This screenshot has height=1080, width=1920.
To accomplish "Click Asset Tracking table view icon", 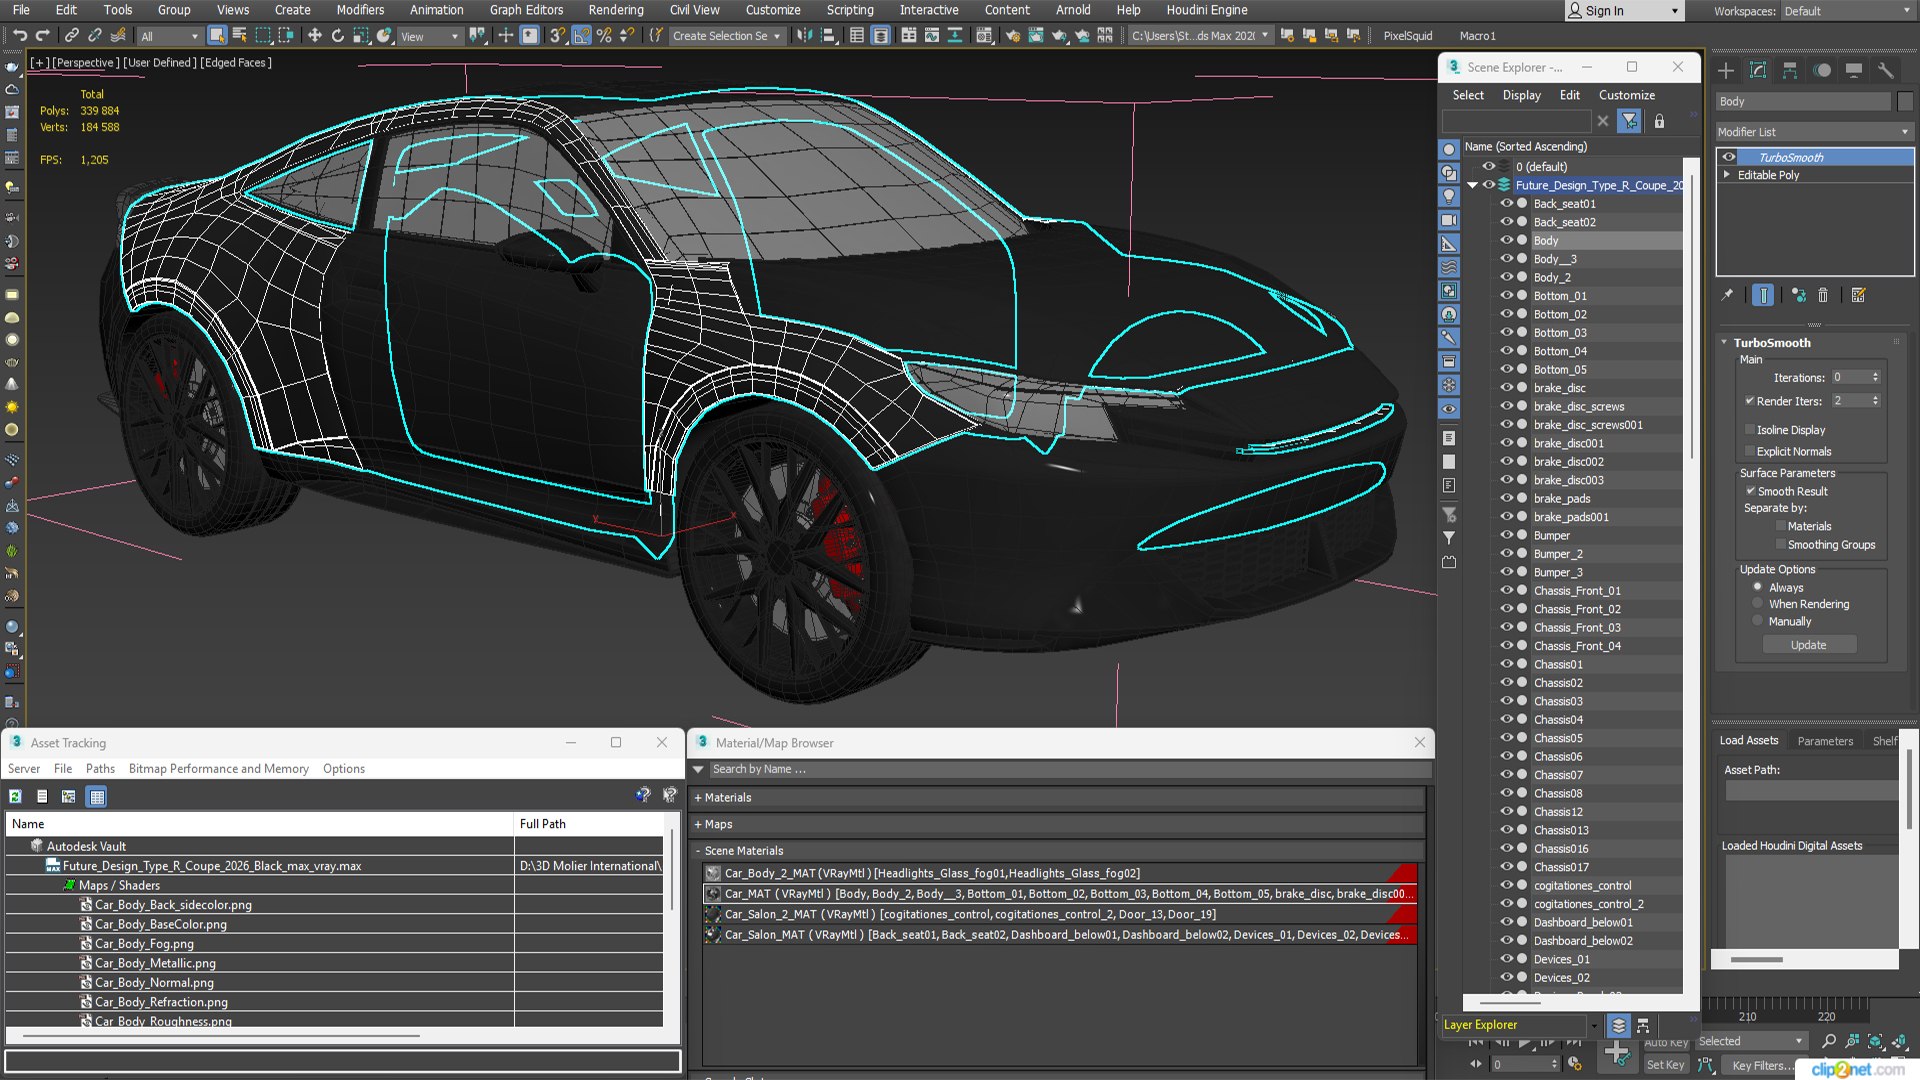I will tap(96, 797).
